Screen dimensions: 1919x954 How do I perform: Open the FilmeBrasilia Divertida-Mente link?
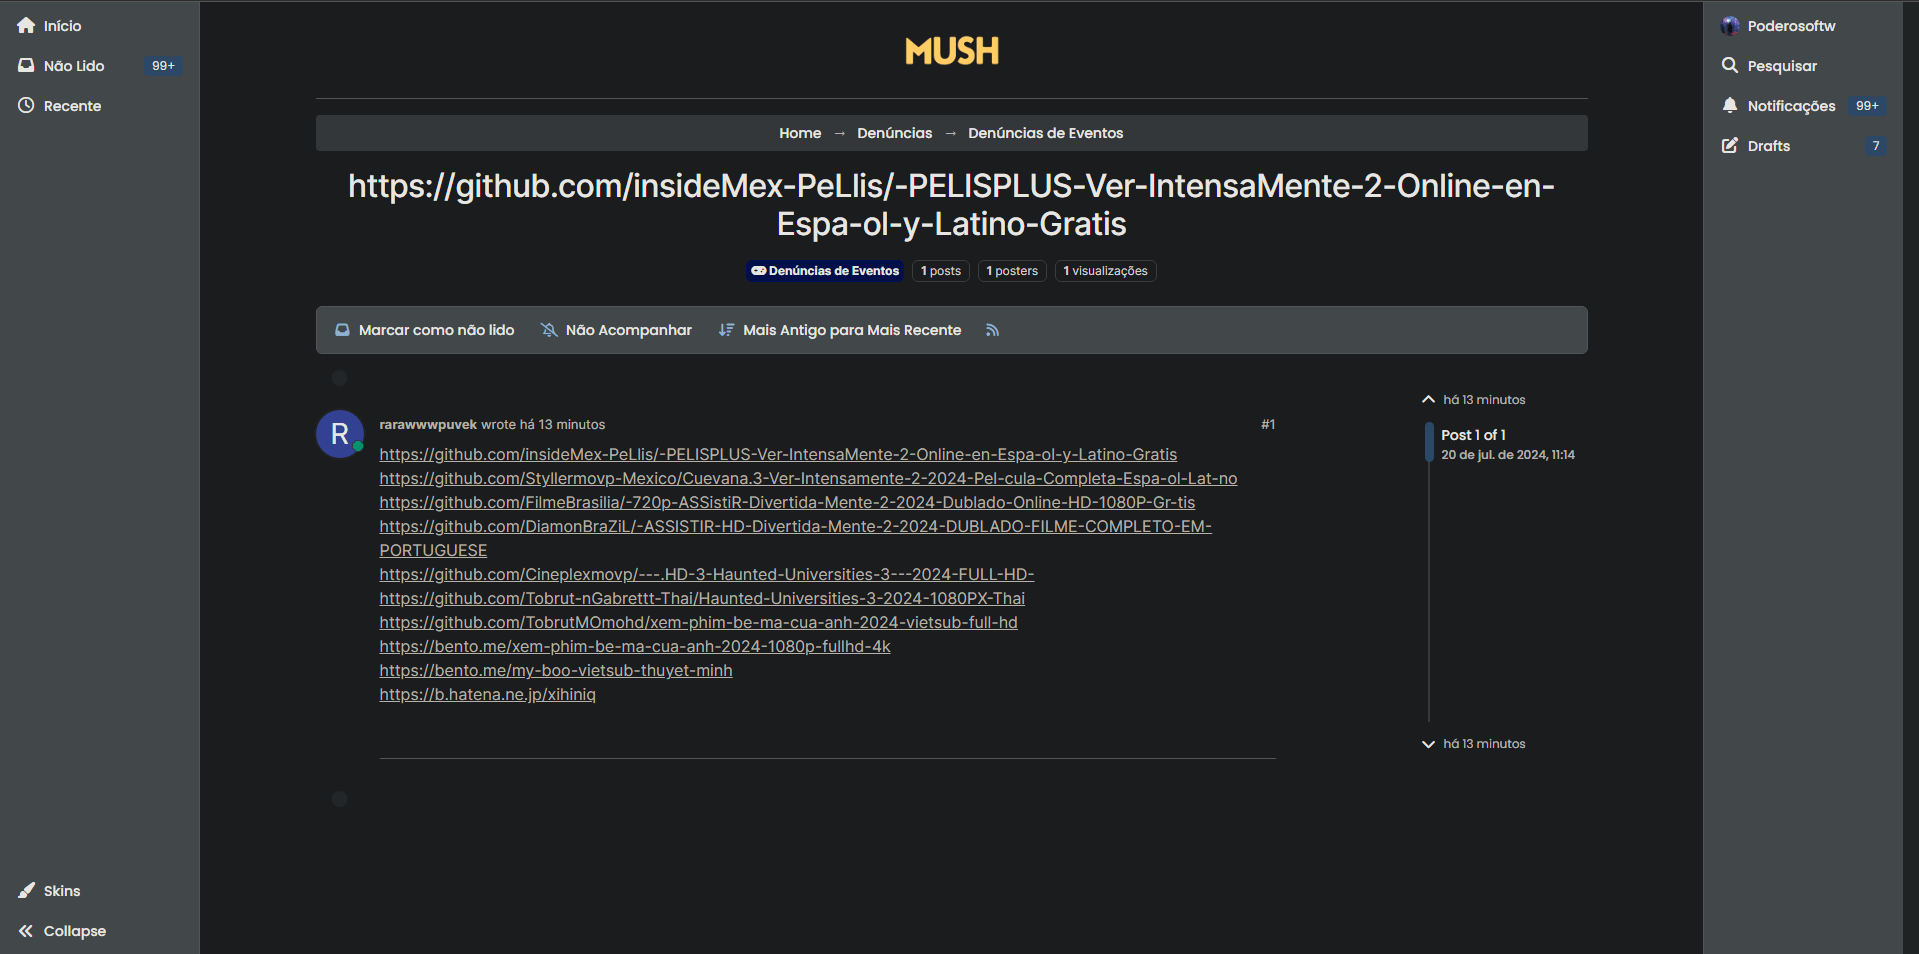pos(787,503)
